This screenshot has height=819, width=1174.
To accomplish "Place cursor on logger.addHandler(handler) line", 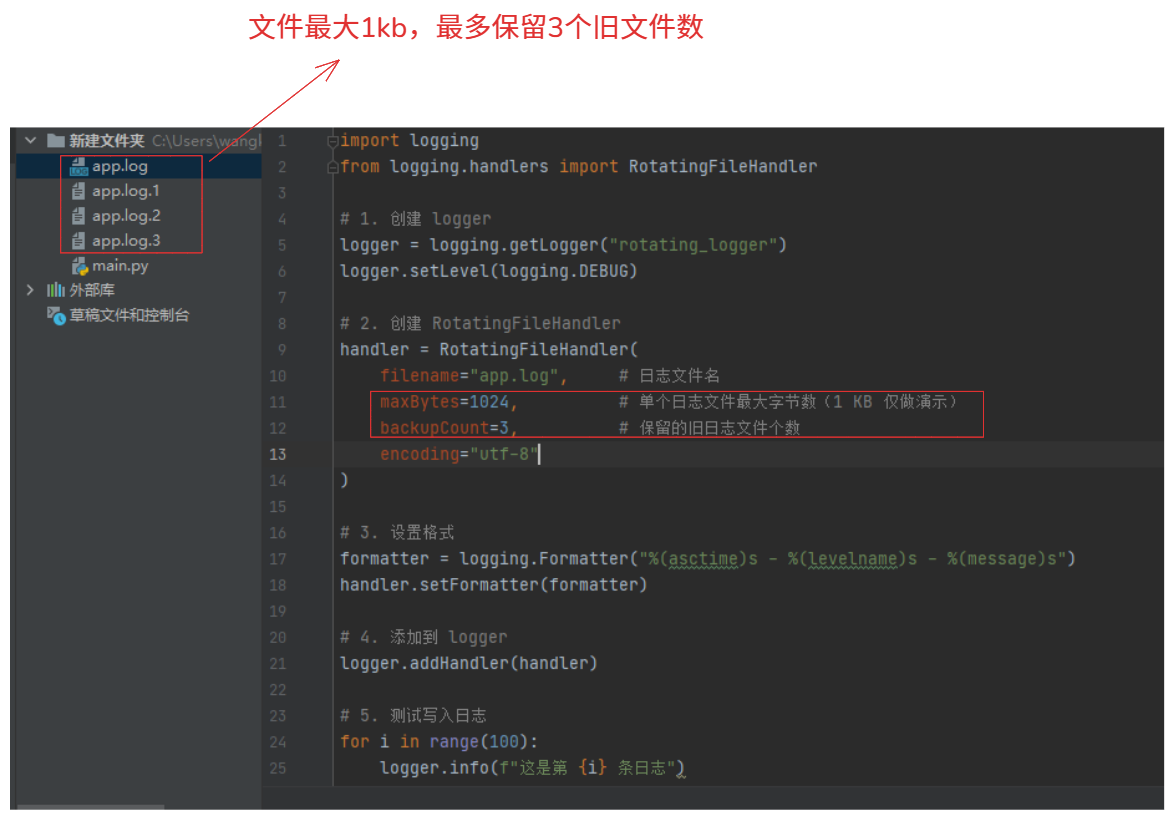I will (468, 663).
